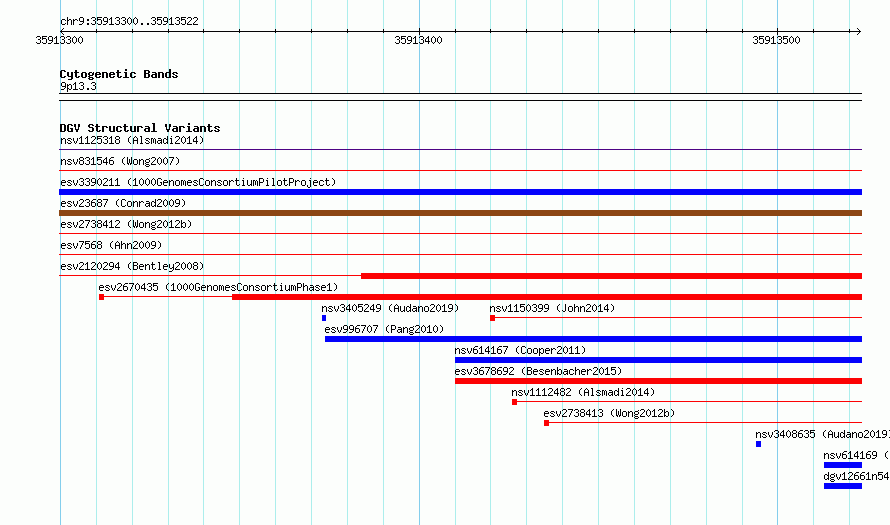Click the chr9:35913300..35913522 coordinate label
Screen dimensions: 890x525
(129, 21)
